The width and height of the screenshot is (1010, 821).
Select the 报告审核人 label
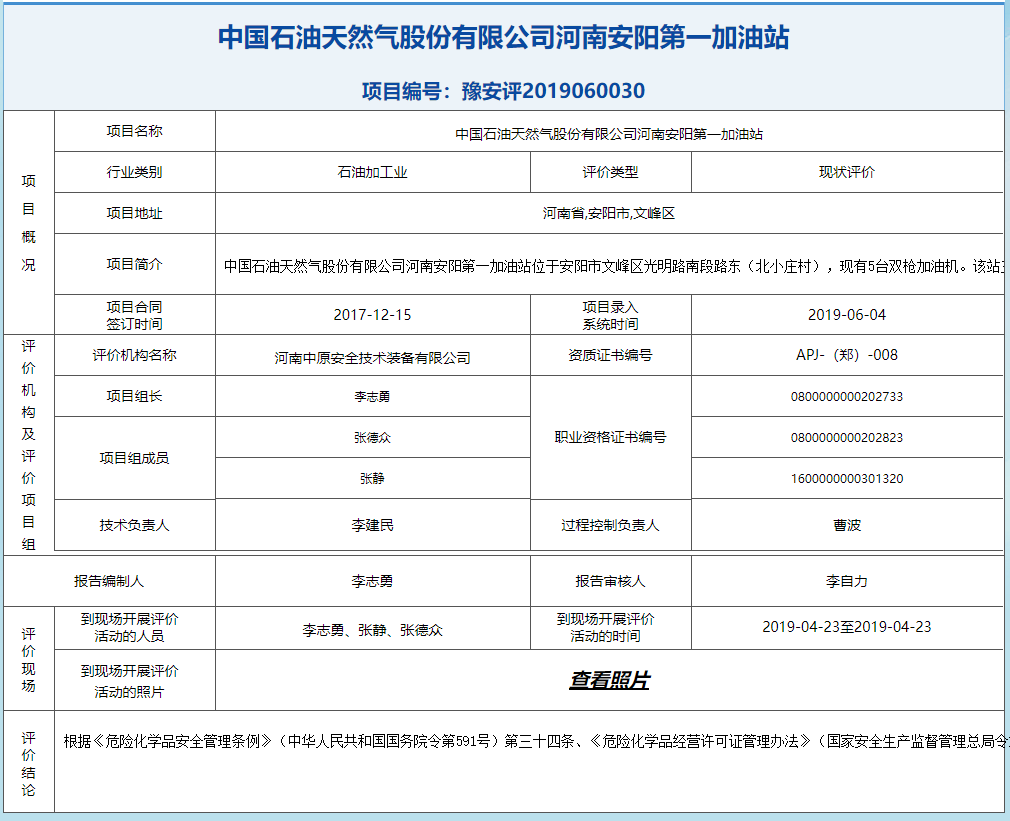tap(611, 581)
